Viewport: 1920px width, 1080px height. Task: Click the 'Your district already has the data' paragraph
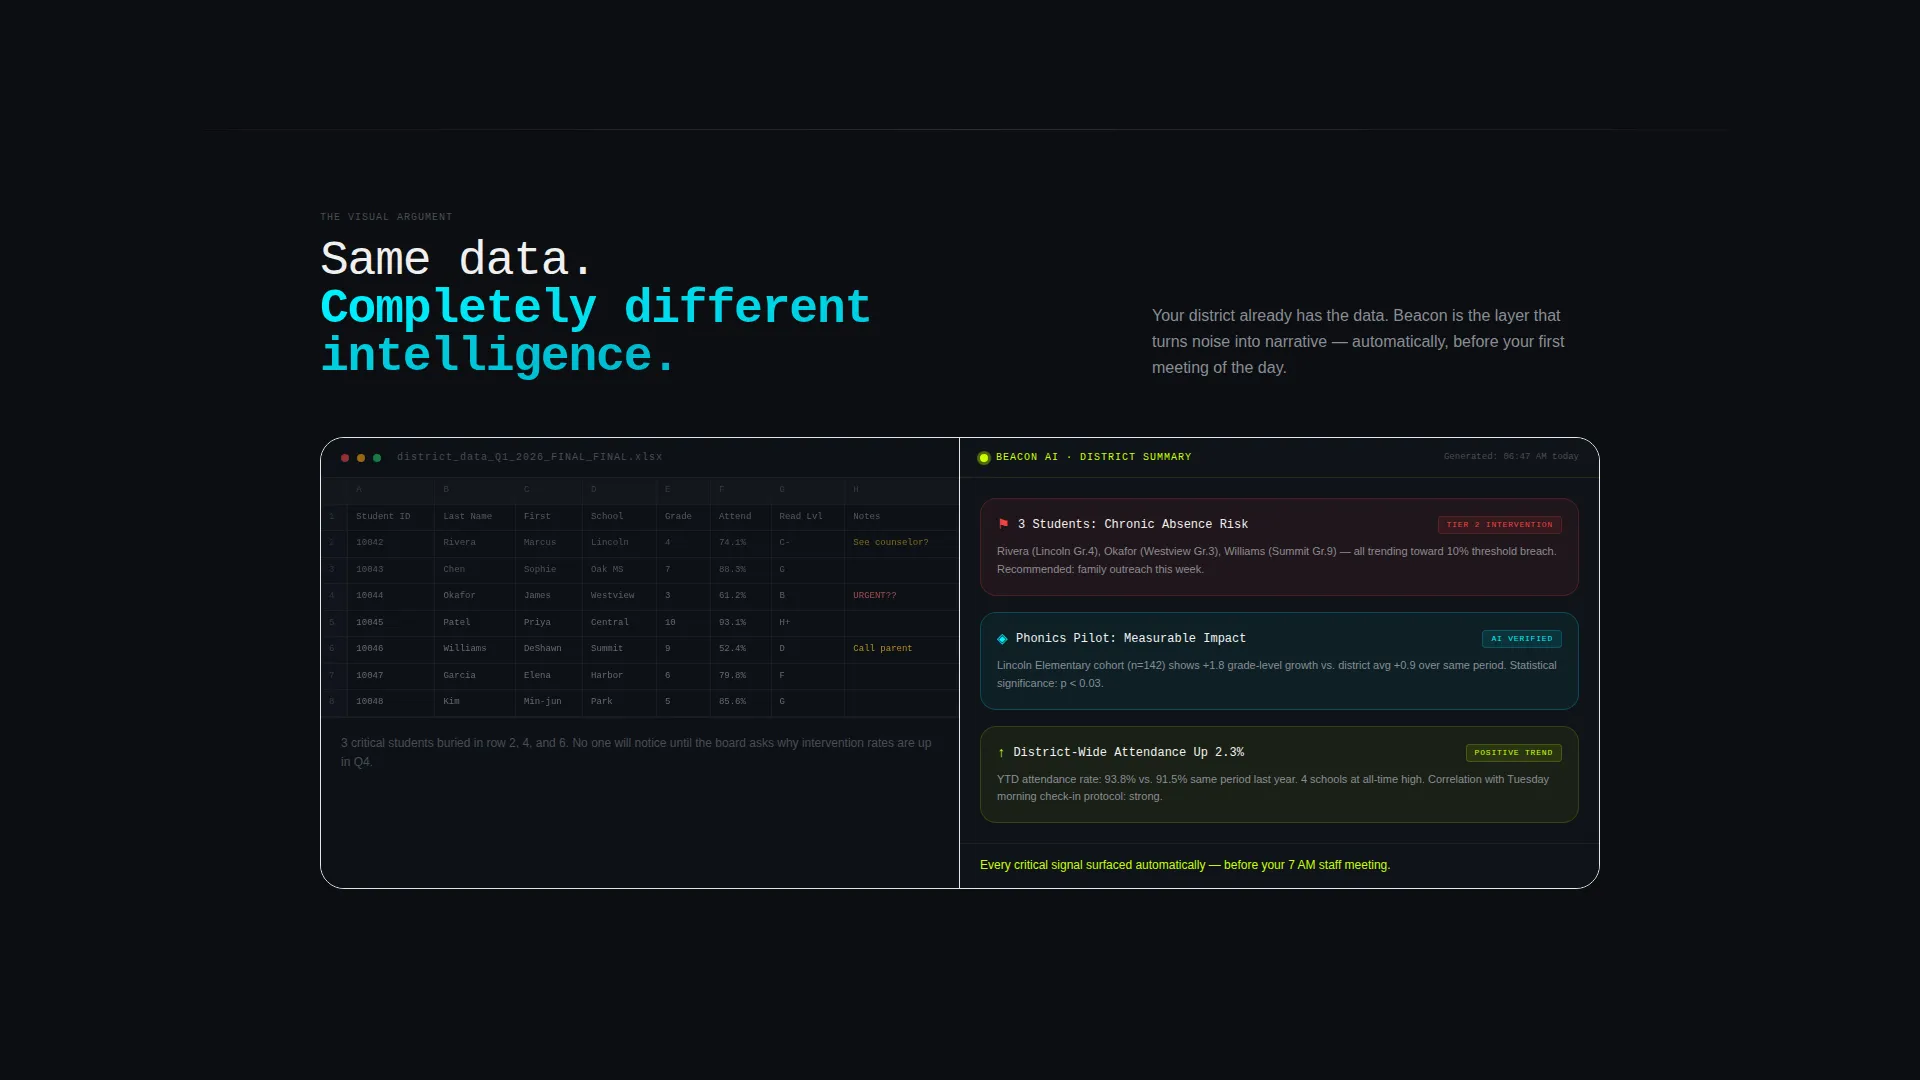point(1358,342)
